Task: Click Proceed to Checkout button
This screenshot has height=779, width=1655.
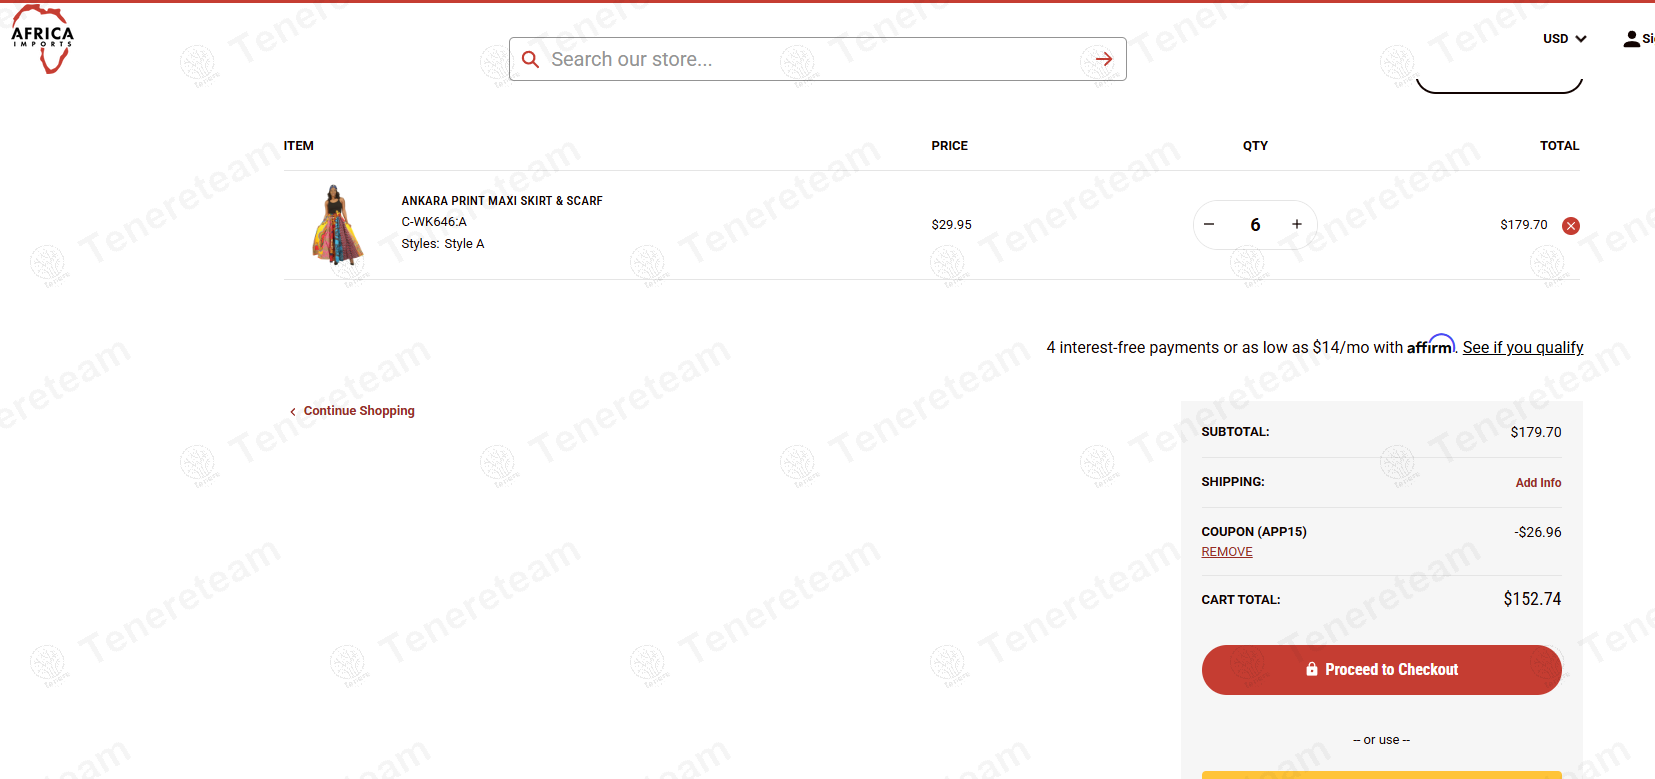Action: [1381, 670]
